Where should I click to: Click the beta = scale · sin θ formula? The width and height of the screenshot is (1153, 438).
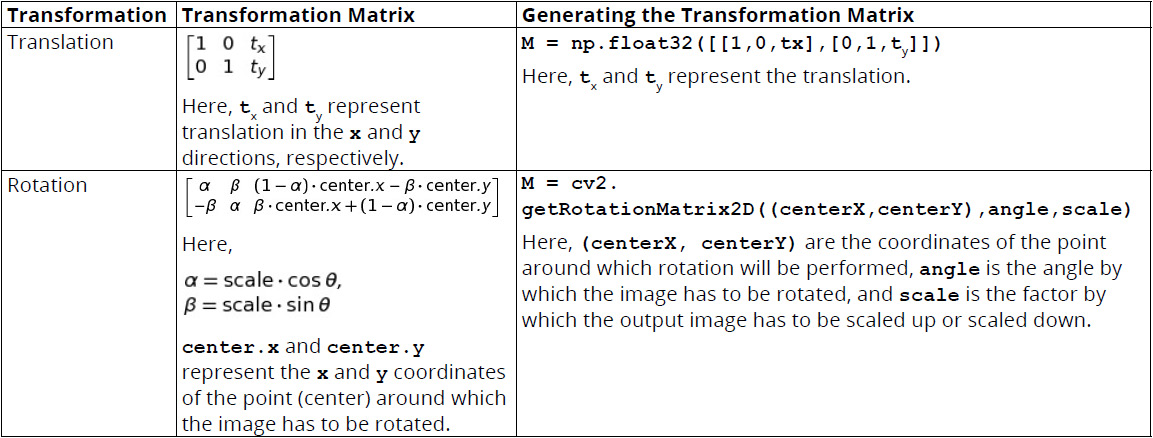[256, 304]
